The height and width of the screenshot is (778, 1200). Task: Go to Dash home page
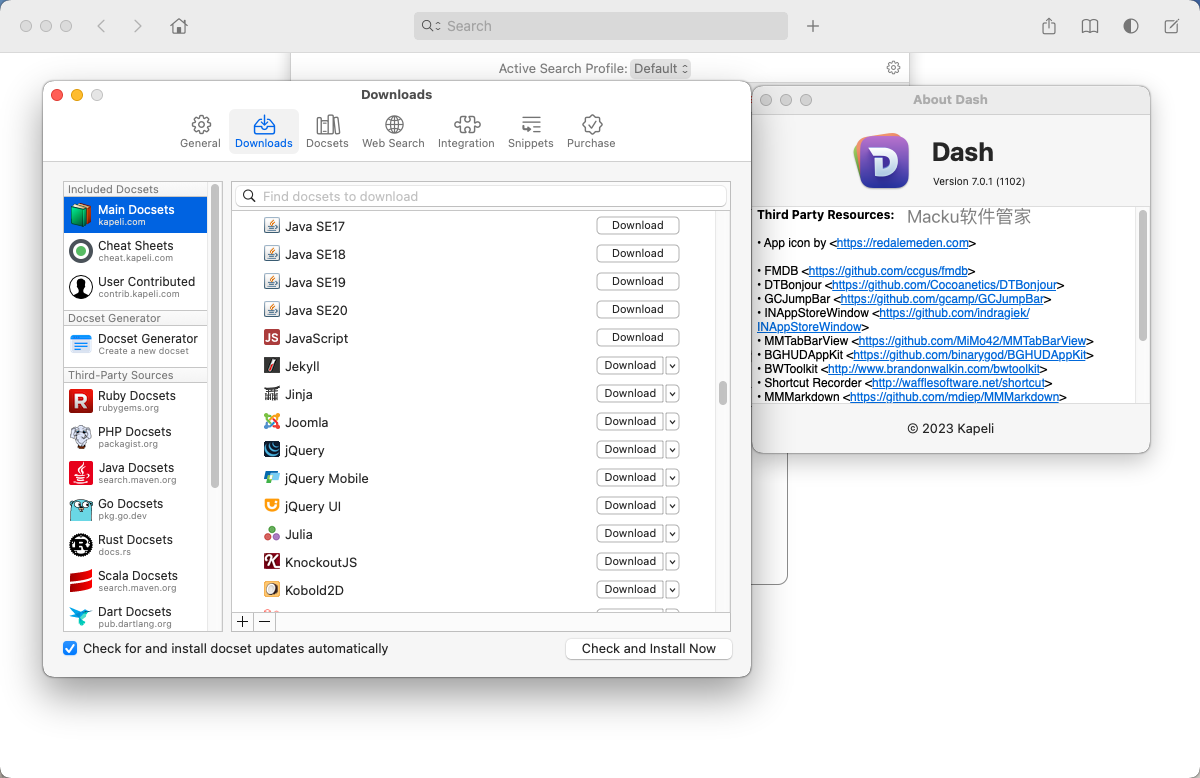(x=179, y=26)
